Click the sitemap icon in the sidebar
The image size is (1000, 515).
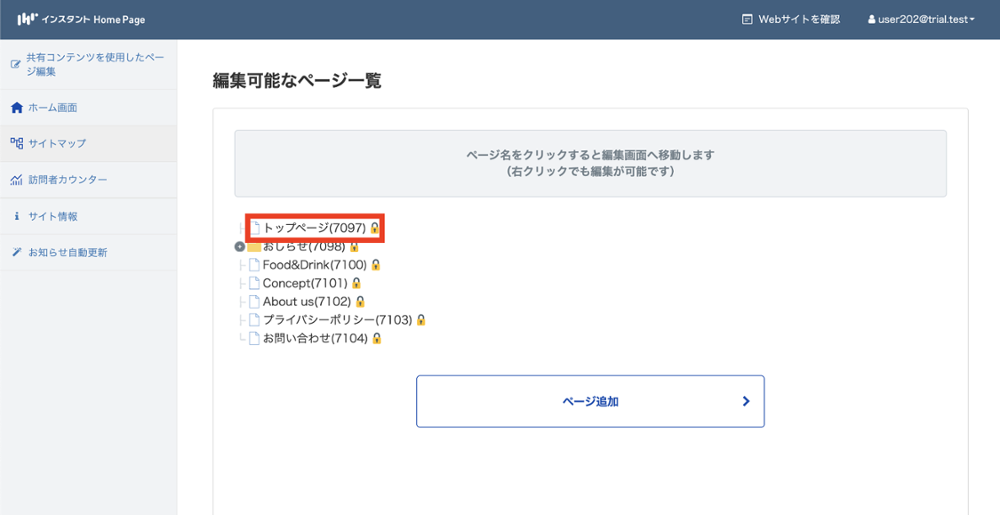pyautogui.click(x=16, y=144)
